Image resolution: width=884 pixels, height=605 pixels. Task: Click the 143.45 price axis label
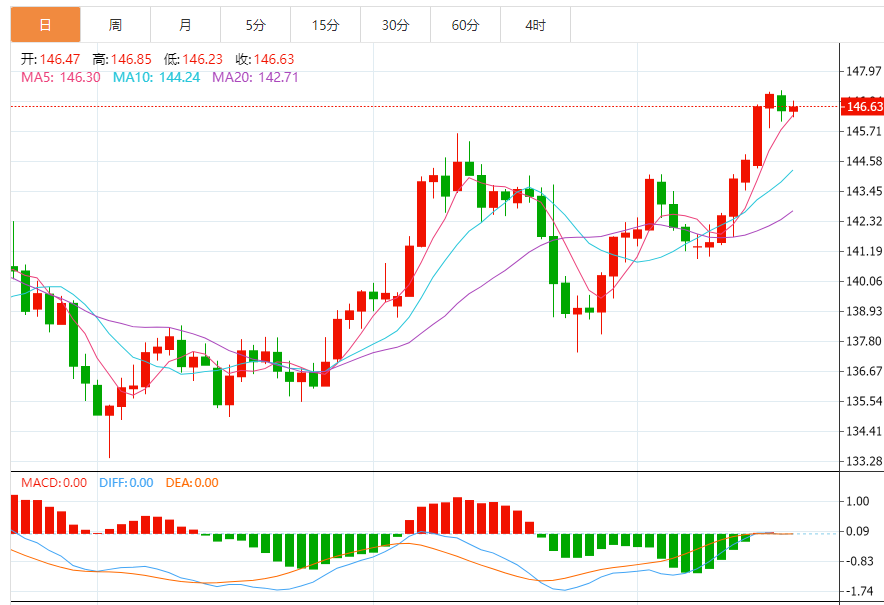pos(864,191)
